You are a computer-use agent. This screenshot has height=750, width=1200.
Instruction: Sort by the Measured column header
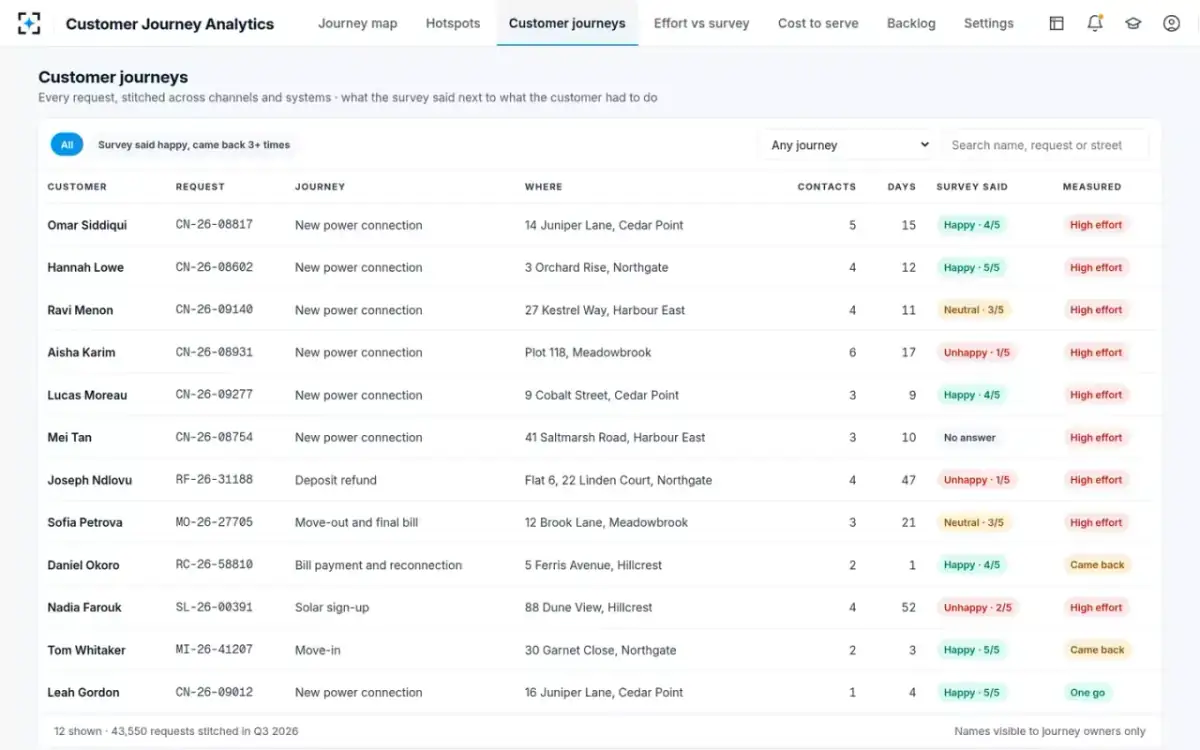[1092, 187]
